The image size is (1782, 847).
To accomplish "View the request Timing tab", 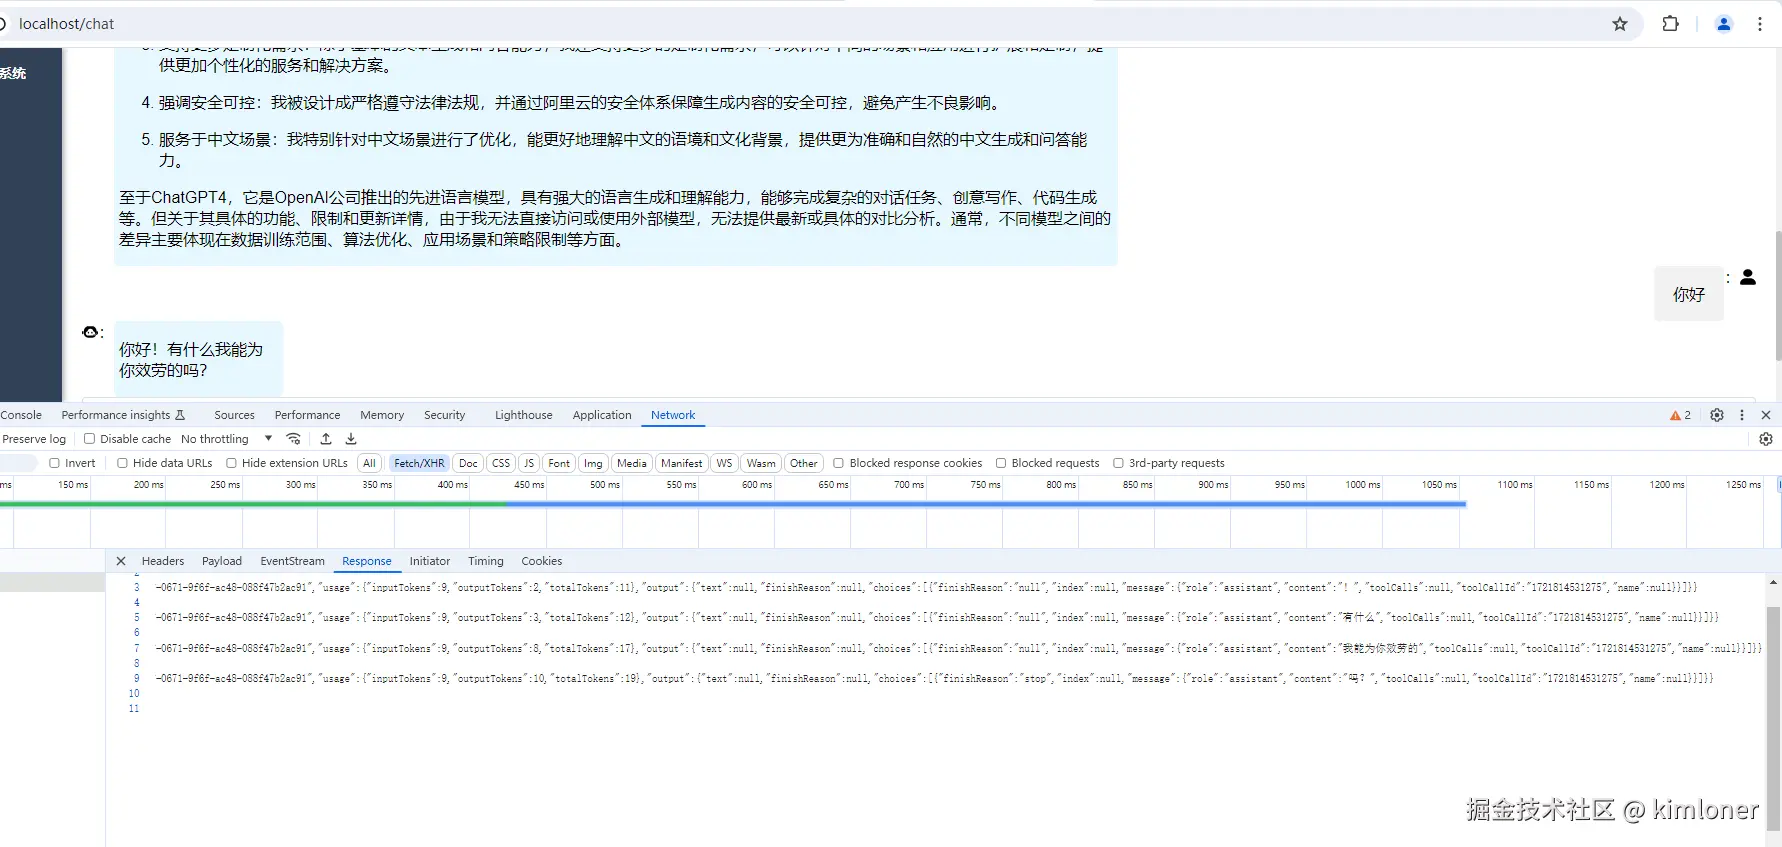I will (x=486, y=561).
